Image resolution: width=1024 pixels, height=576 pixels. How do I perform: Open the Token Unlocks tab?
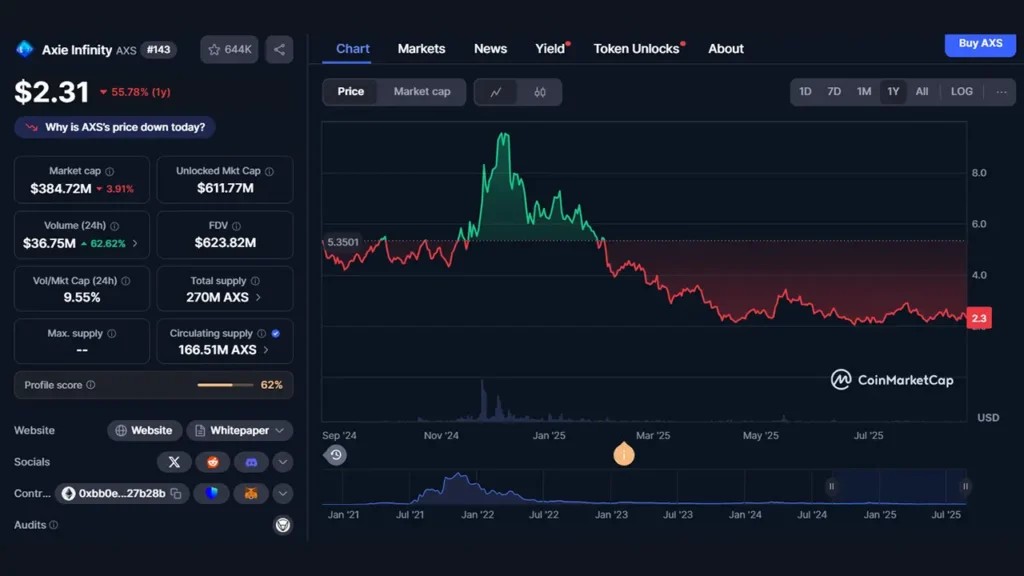click(x=636, y=49)
